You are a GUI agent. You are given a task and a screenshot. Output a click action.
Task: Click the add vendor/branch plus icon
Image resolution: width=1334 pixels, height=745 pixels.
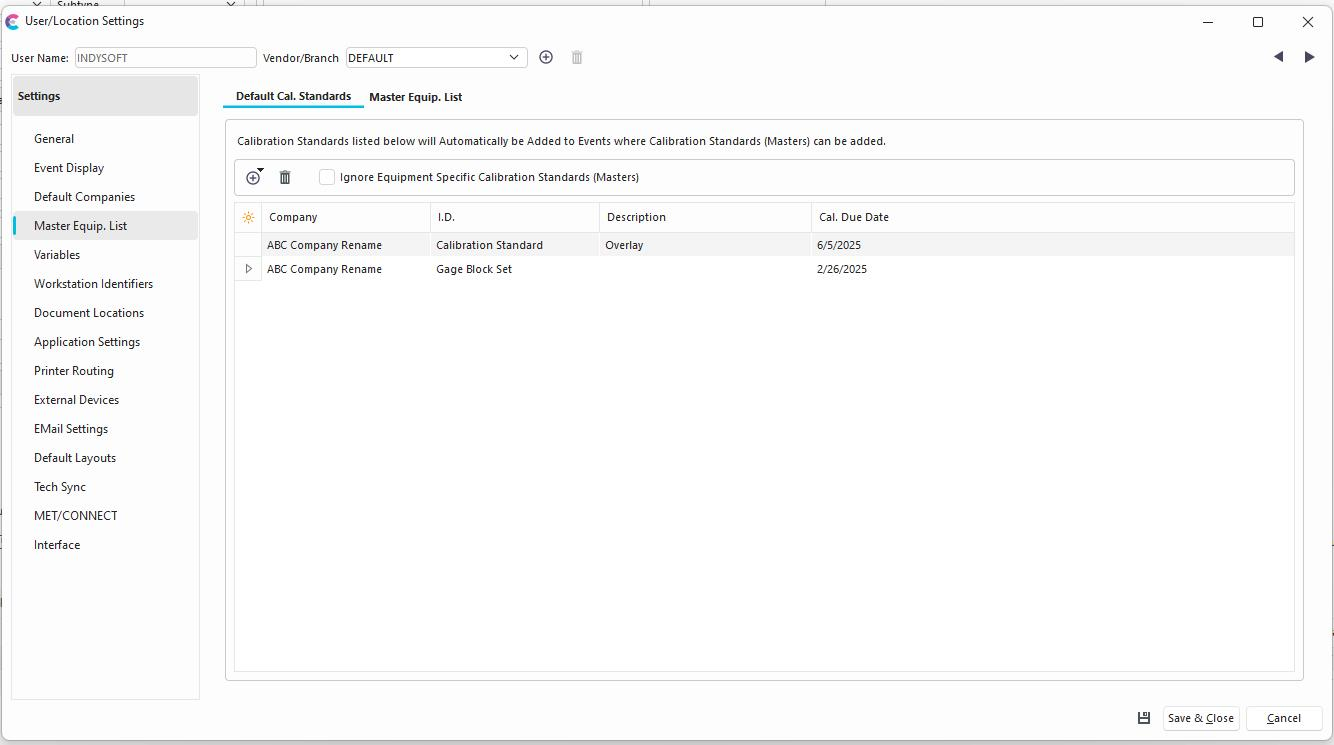pyautogui.click(x=546, y=58)
